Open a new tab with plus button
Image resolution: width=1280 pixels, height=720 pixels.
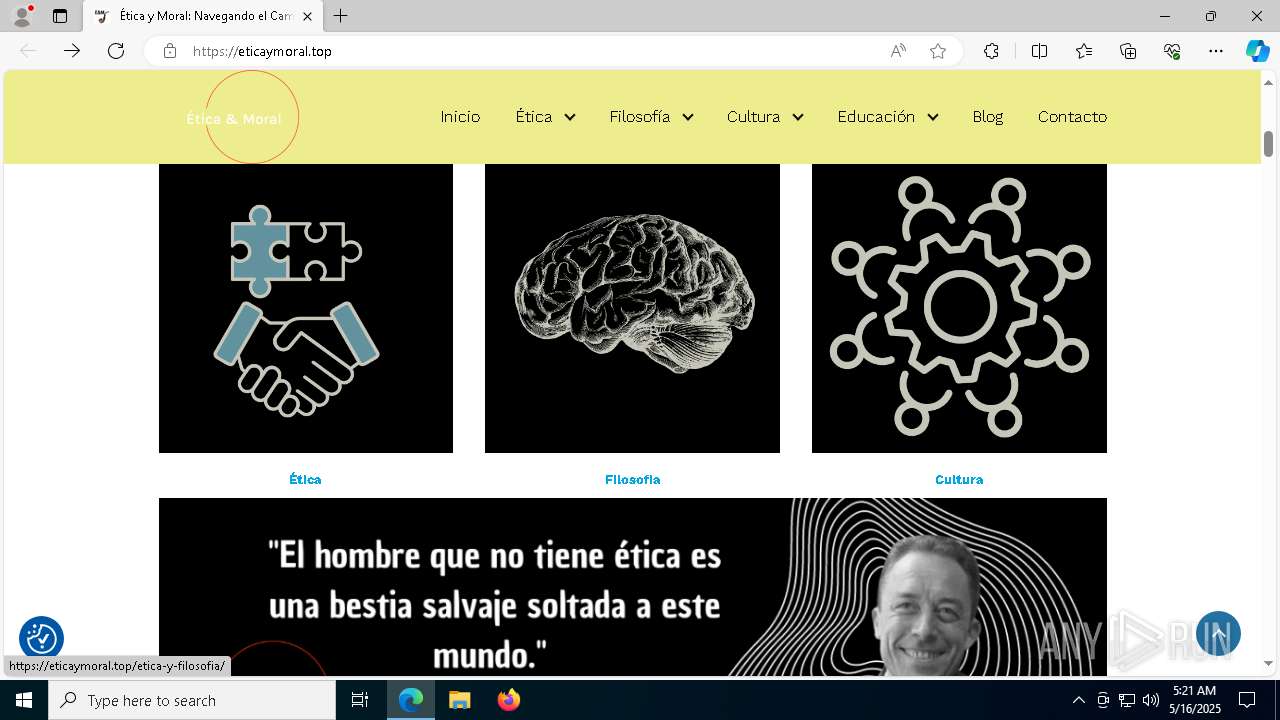click(341, 16)
